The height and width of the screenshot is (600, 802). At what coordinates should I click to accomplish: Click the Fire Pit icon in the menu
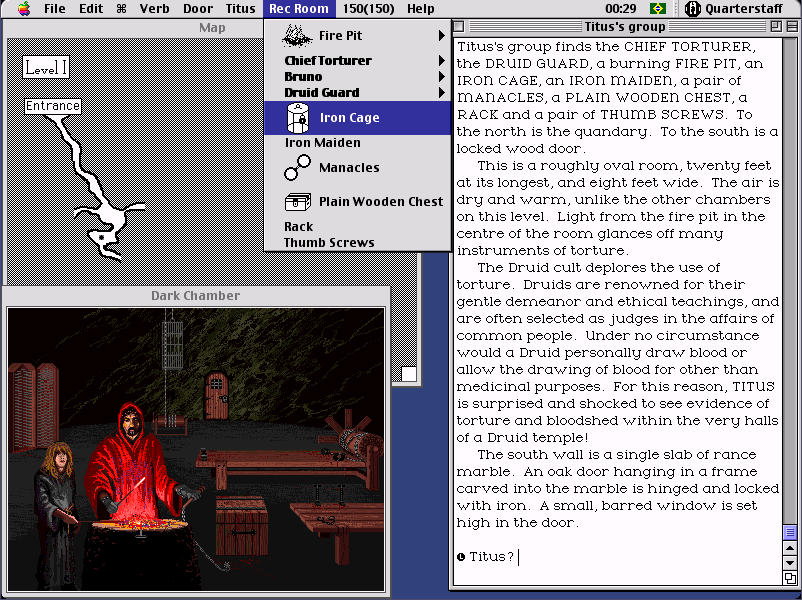(x=297, y=35)
